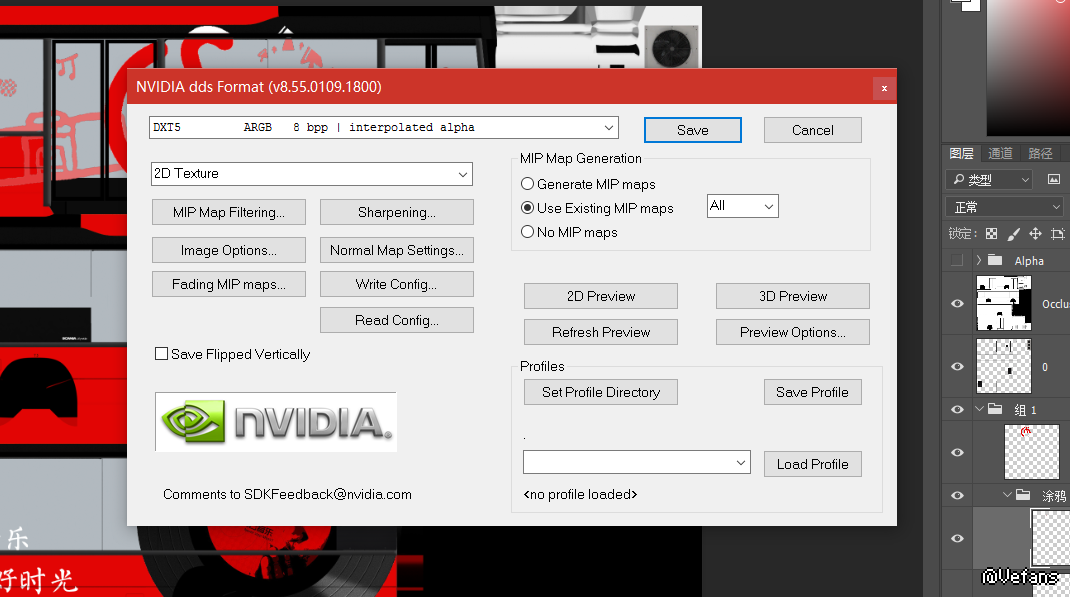
Task: Toggle eye icon beside the red-logo thumbnail
Action: click(x=957, y=452)
